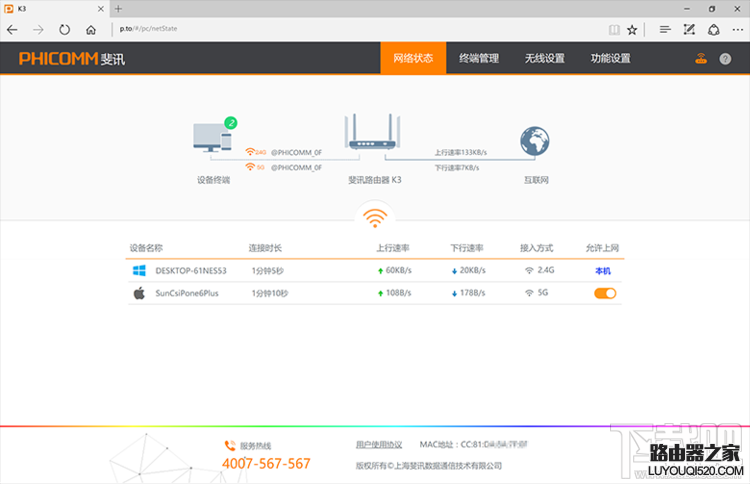Click the 2.4G access type for DESKTOP-61NES53
This screenshot has width=750, height=484.
click(540, 270)
